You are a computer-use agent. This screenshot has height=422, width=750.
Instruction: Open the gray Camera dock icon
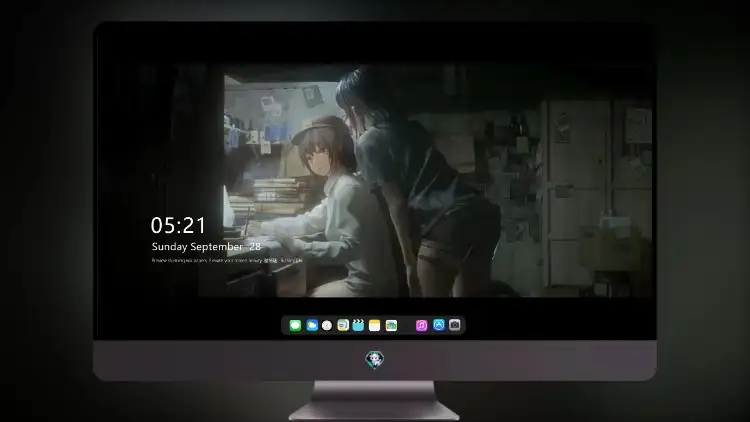pos(455,325)
